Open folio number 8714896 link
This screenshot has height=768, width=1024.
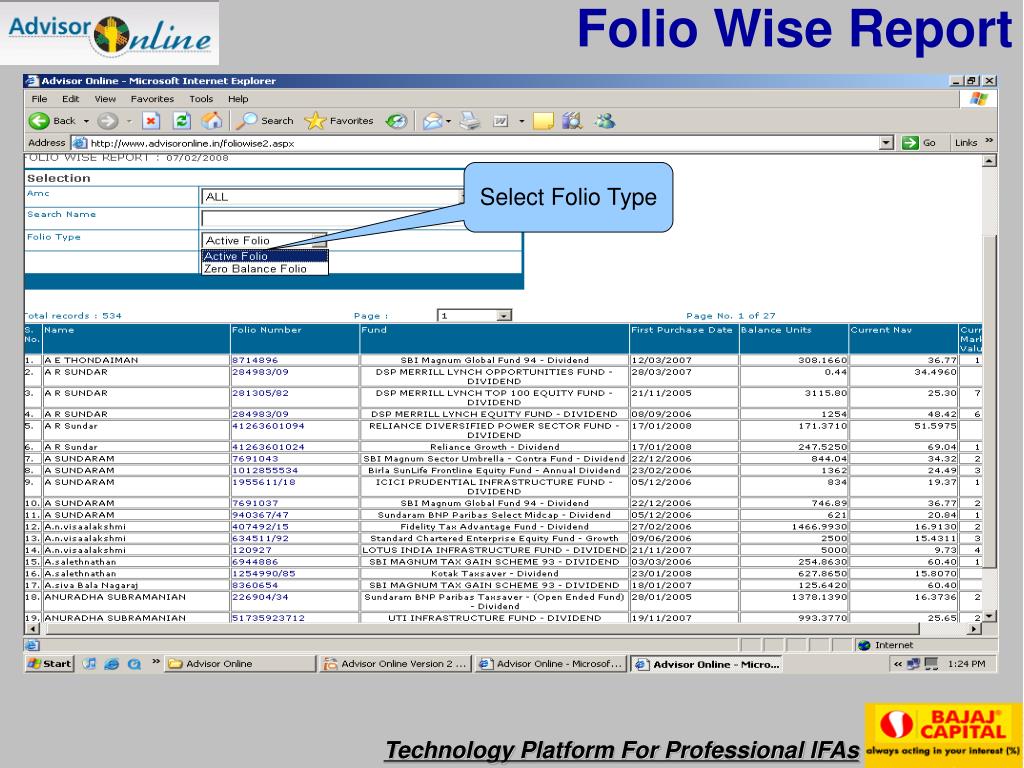pos(255,360)
